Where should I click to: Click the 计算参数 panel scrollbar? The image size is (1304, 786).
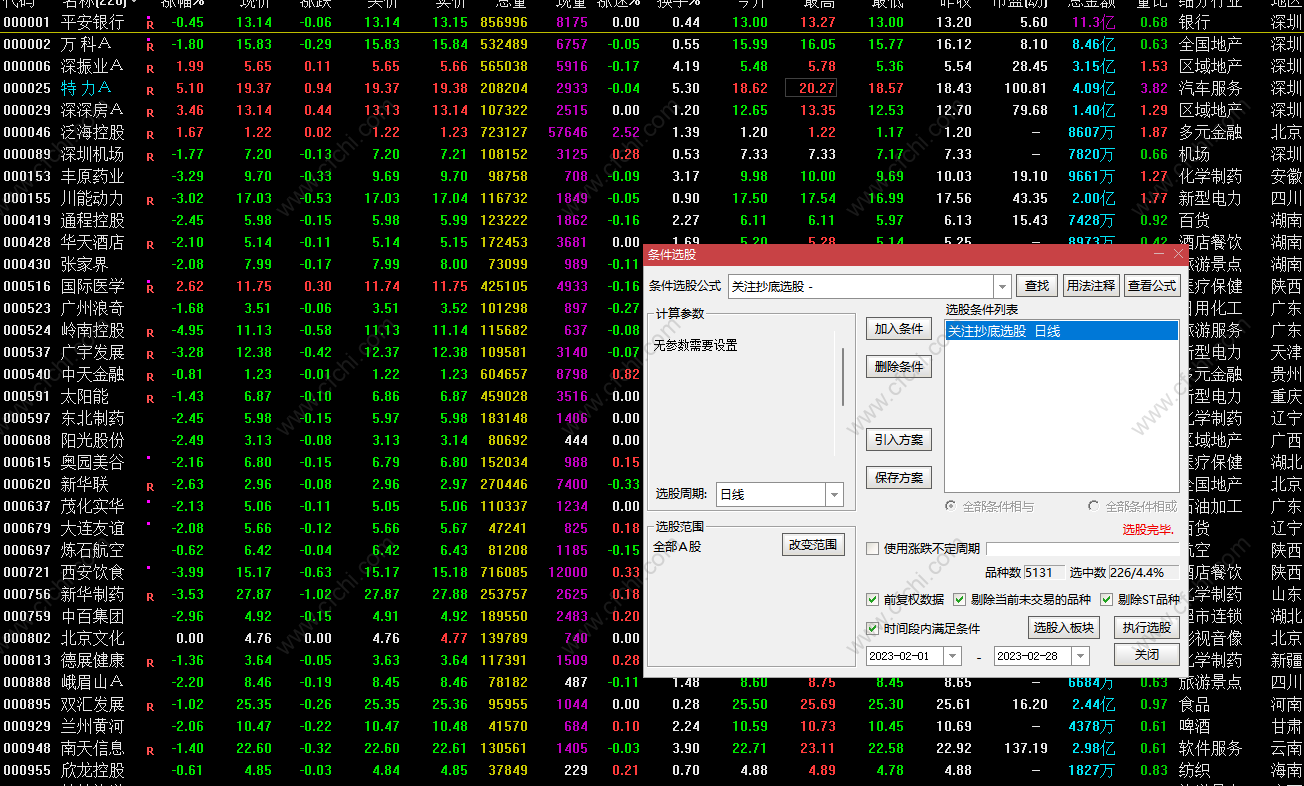(843, 377)
